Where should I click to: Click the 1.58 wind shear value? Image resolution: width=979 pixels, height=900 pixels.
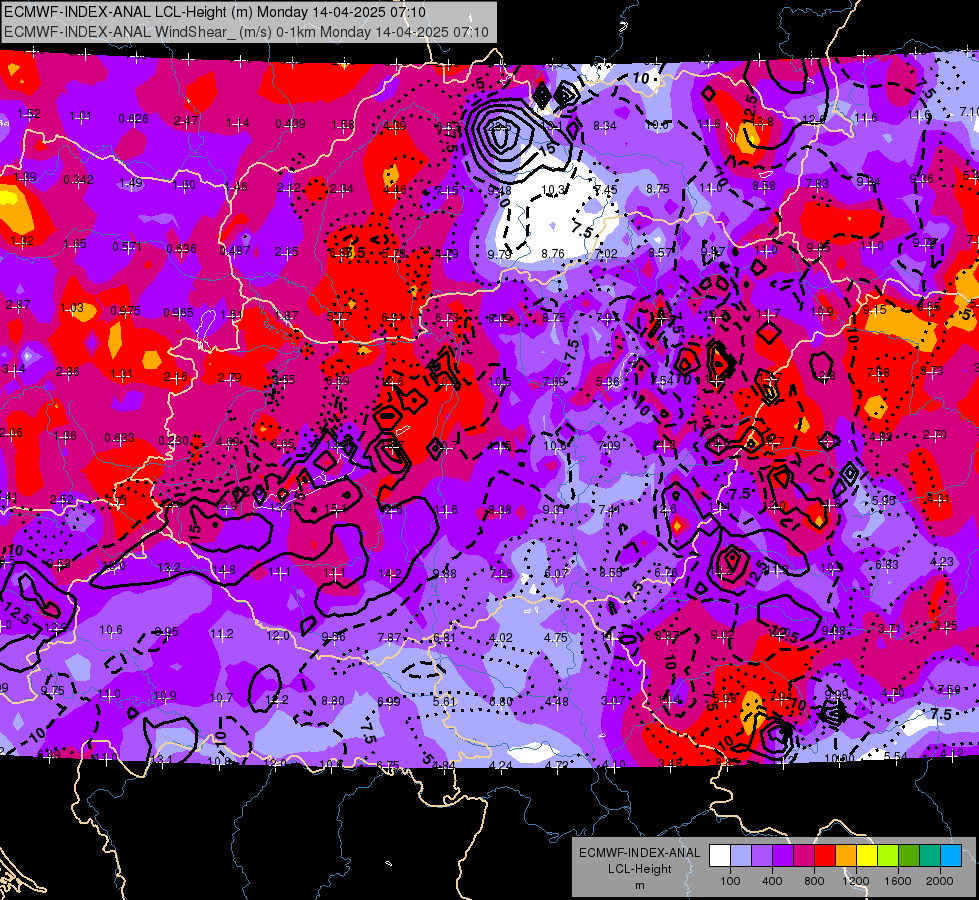pyautogui.click(x=343, y=125)
